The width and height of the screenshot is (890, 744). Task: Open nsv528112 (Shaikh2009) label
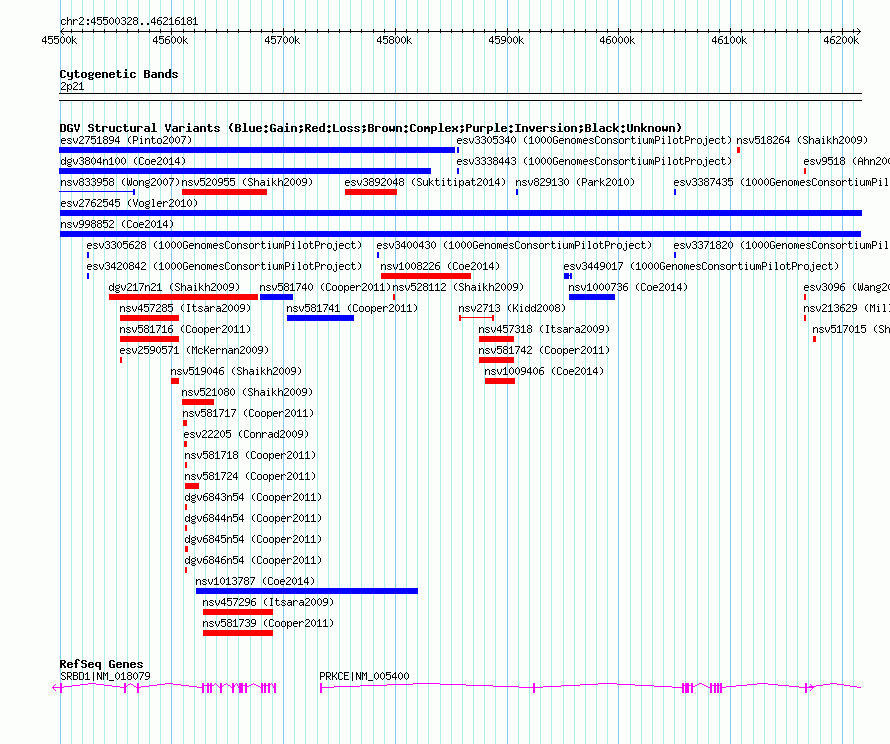coord(458,287)
